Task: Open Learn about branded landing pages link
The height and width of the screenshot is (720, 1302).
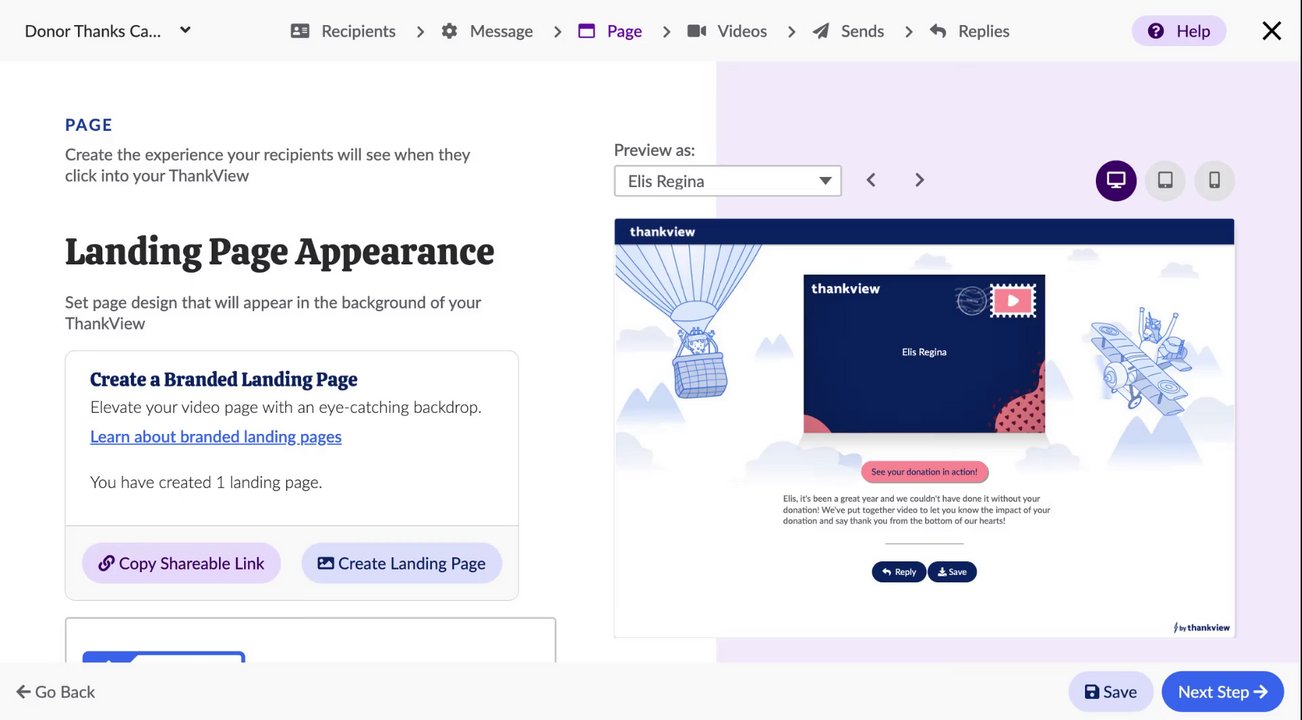Action: tap(216, 436)
